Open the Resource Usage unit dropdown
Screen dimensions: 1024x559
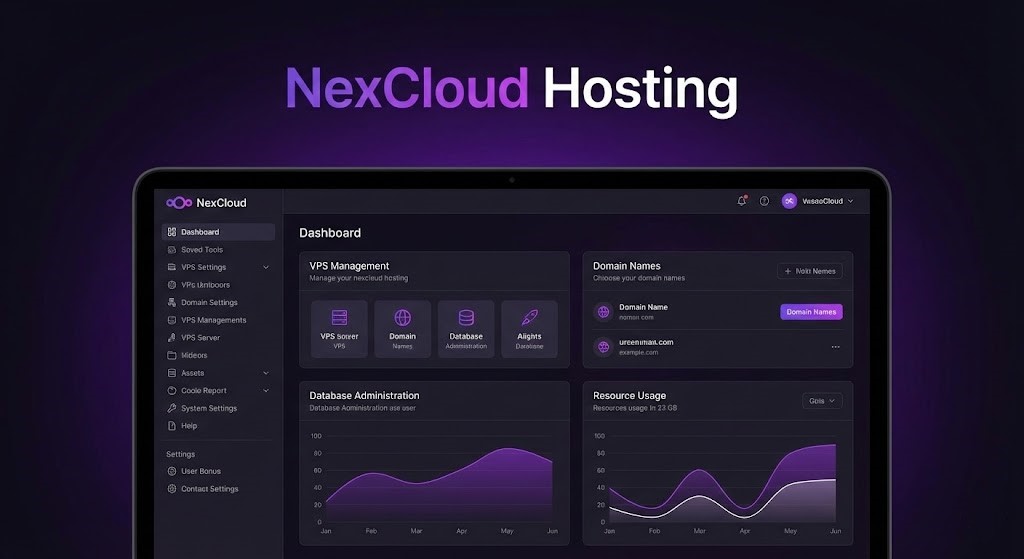tap(822, 401)
